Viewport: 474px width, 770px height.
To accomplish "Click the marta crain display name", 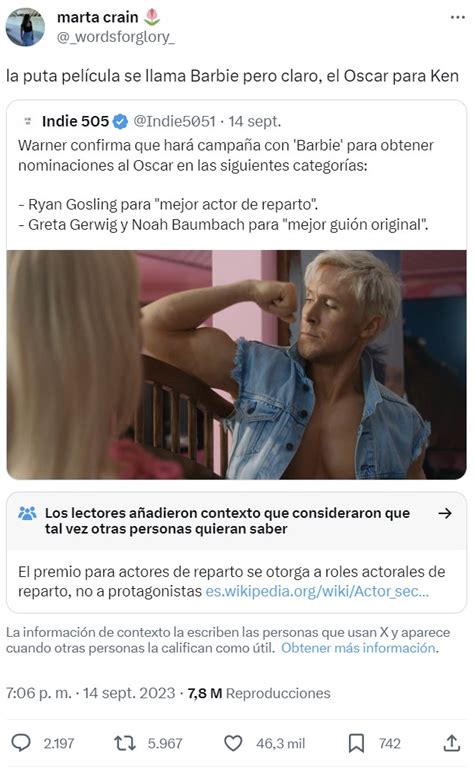I will click(97, 17).
